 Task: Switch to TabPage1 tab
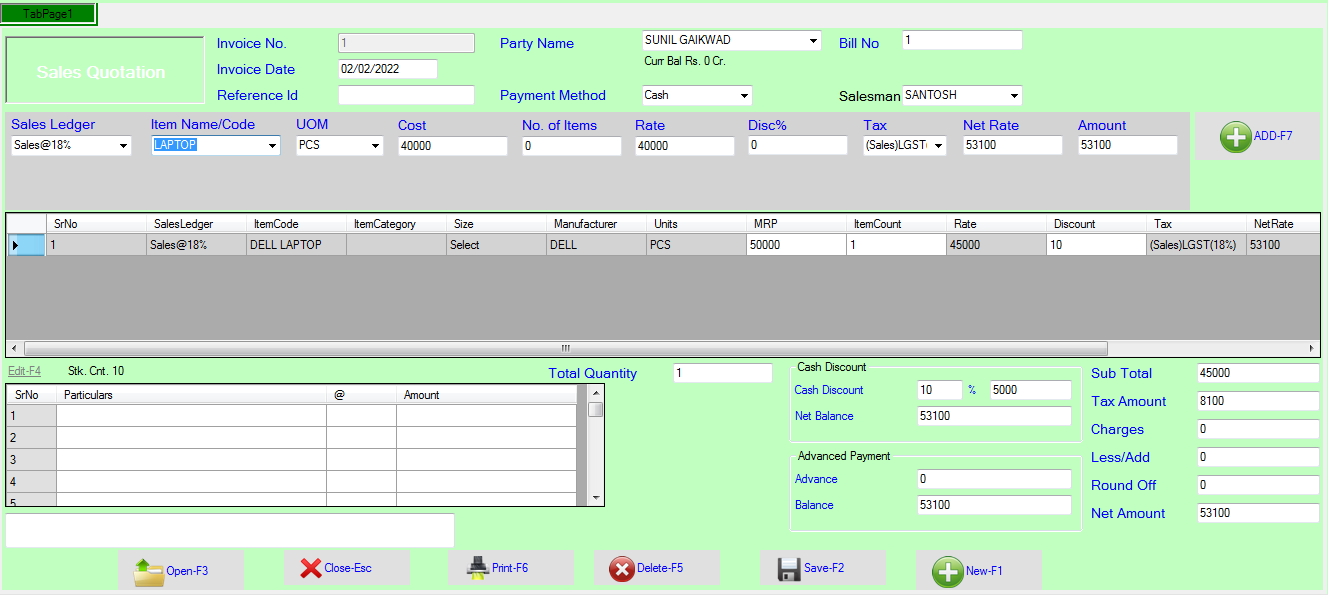click(48, 14)
